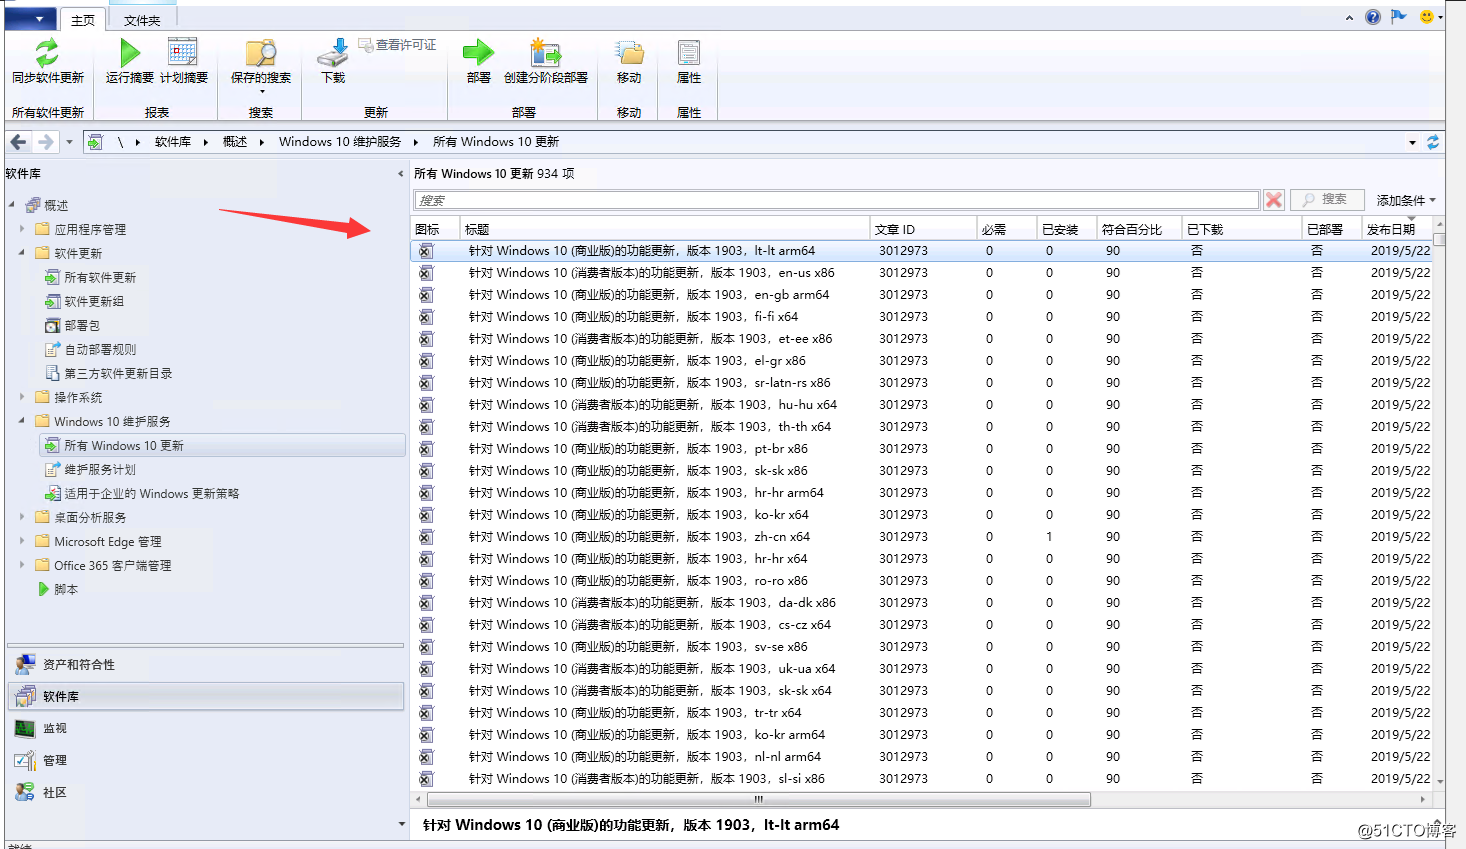Go forward with the navigation Forward arrow
Screen dimensions: 1466x849
tap(45, 142)
